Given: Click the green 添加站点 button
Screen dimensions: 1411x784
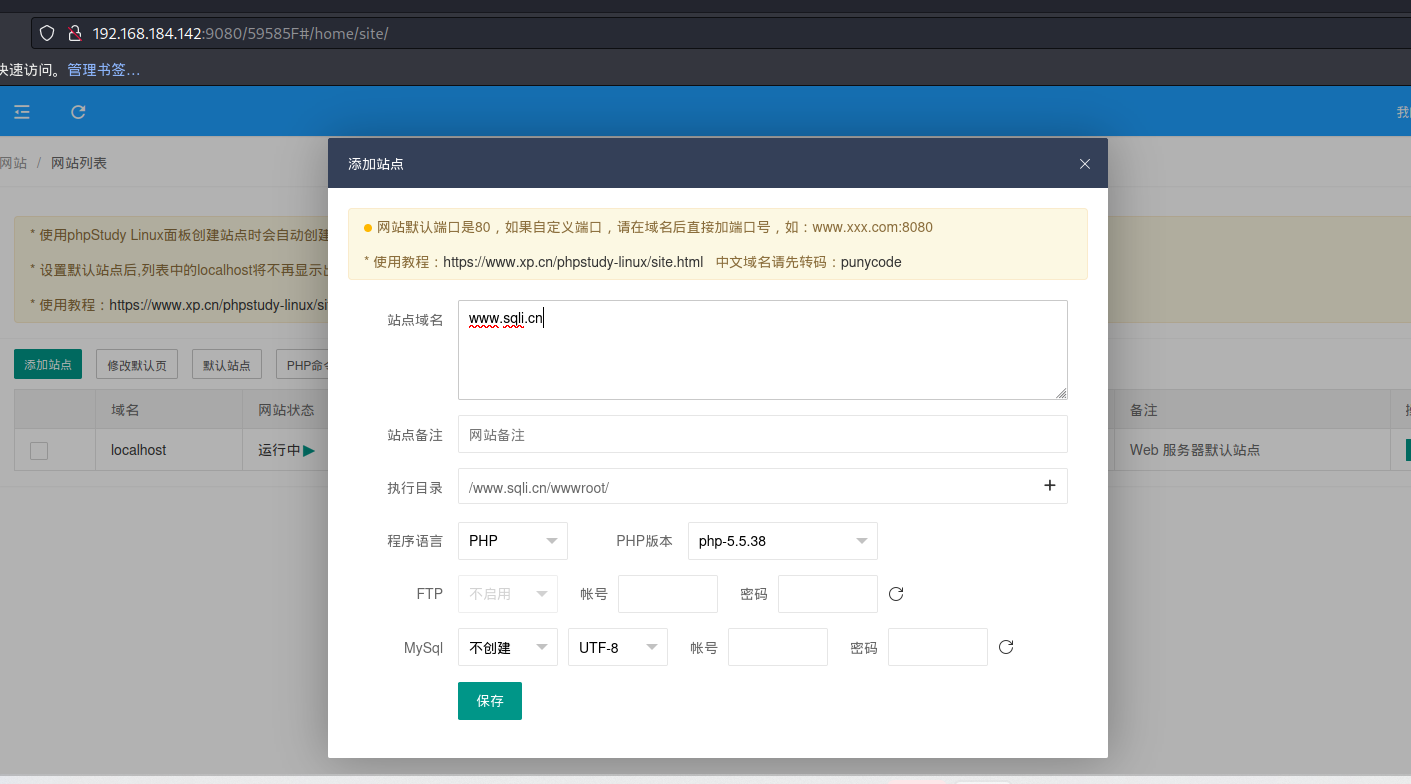Looking at the screenshot, I should 48,365.
